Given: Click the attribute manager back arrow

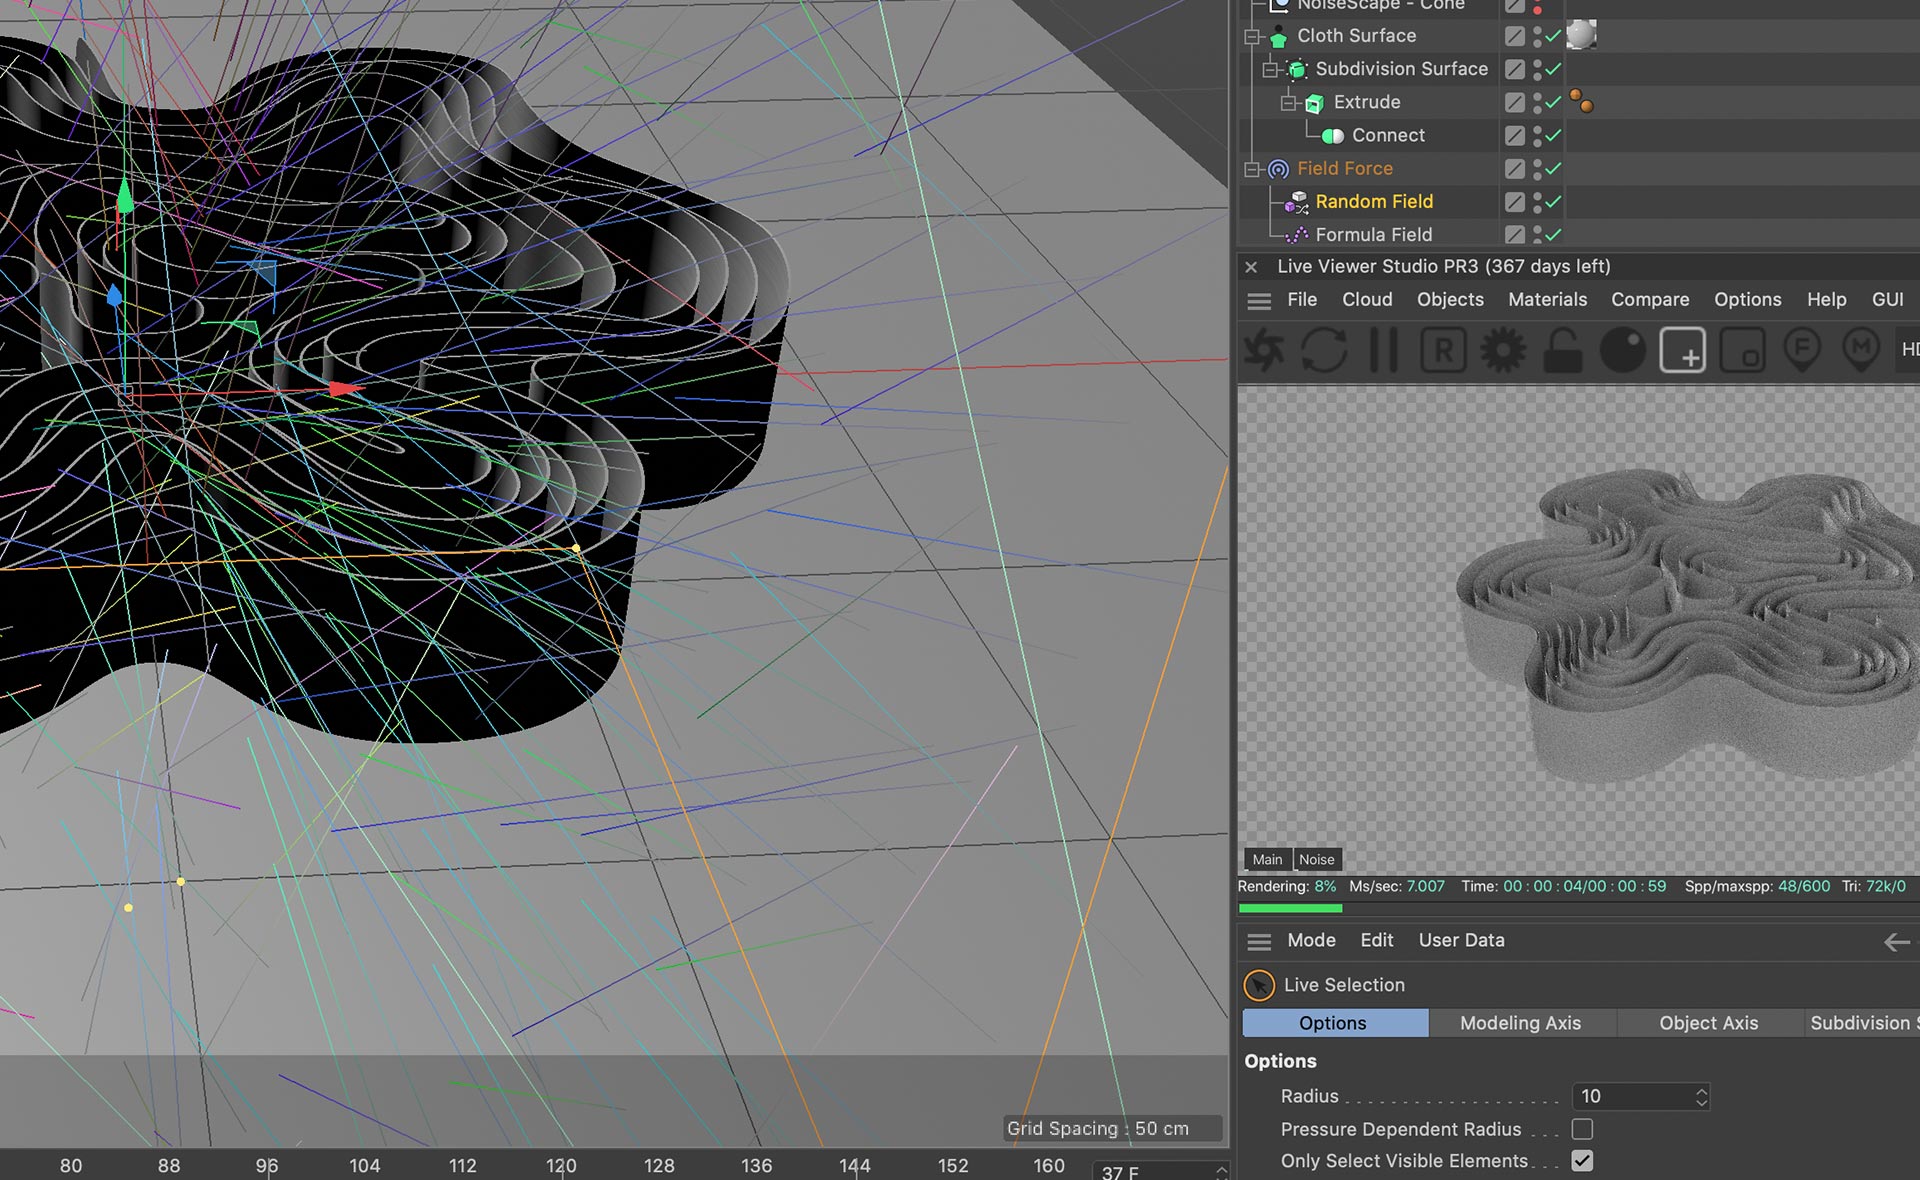Looking at the screenshot, I should point(1896,942).
